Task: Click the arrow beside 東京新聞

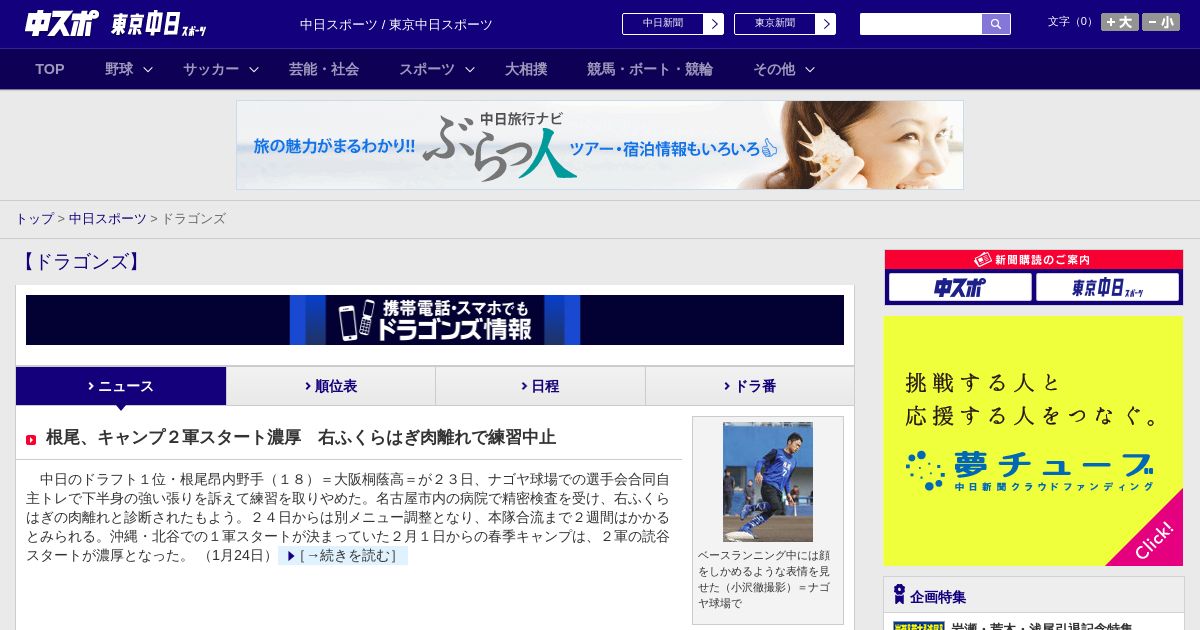Action: (825, 24)
